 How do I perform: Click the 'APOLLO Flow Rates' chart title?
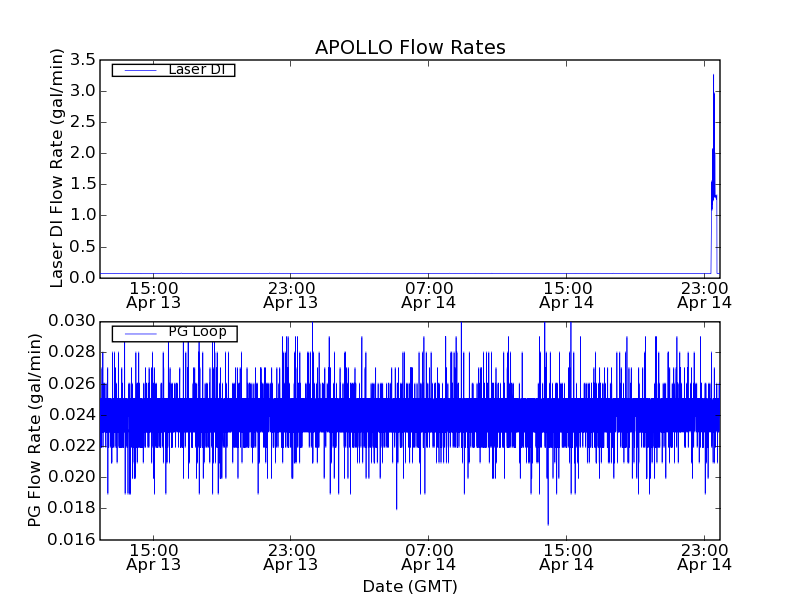click(x=410, y=48)
